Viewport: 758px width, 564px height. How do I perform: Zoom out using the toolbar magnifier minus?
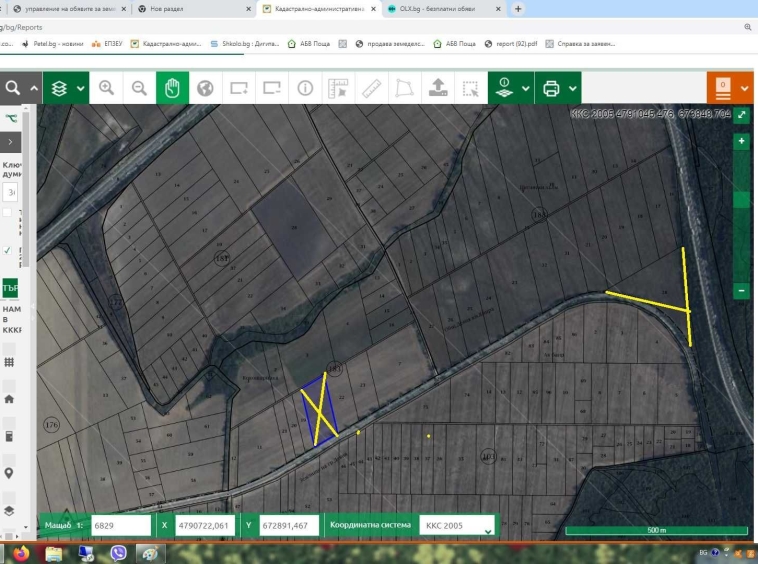pyautogui.click(x=139, y=88)
